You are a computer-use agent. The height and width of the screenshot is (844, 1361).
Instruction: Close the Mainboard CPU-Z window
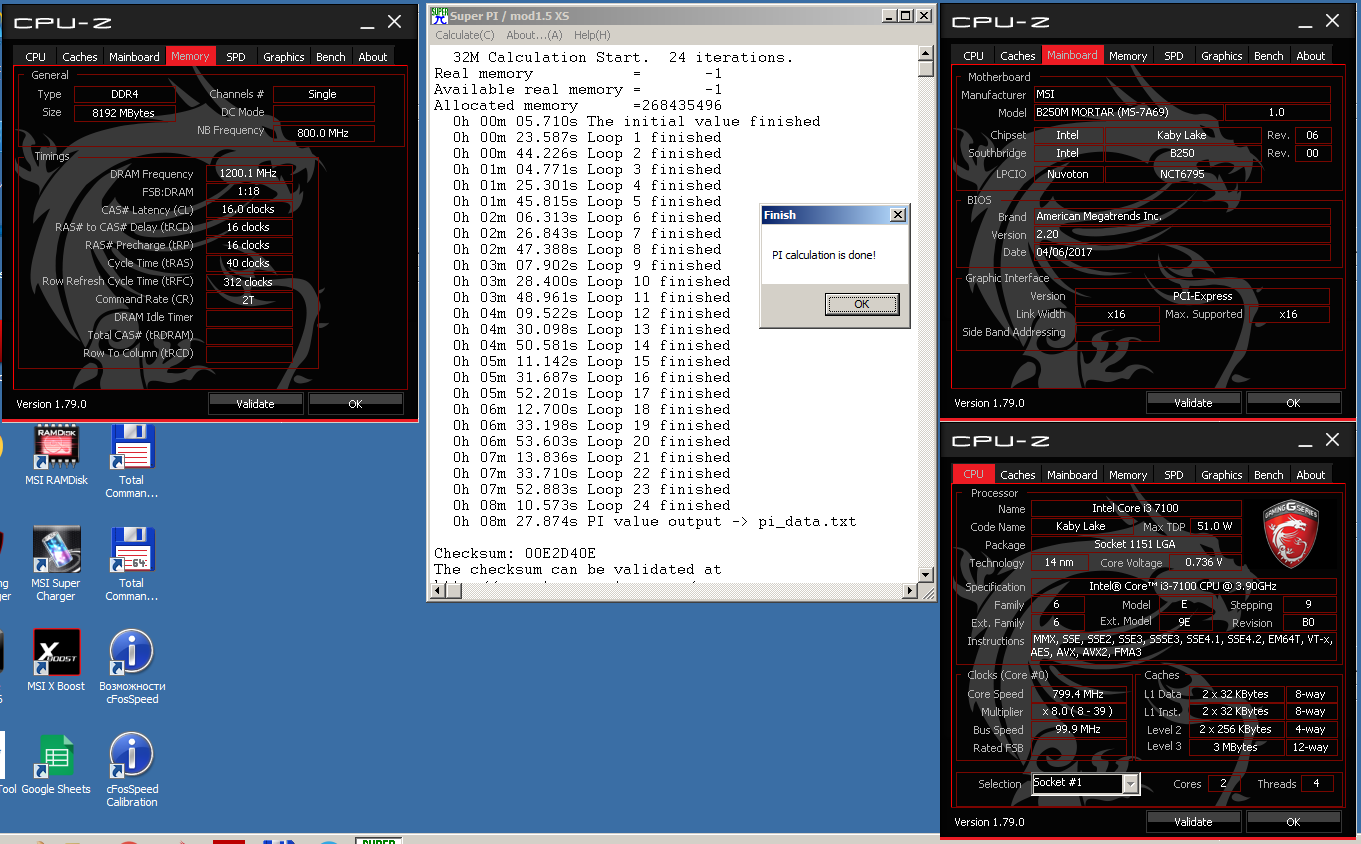click(x=1332, y=21)
